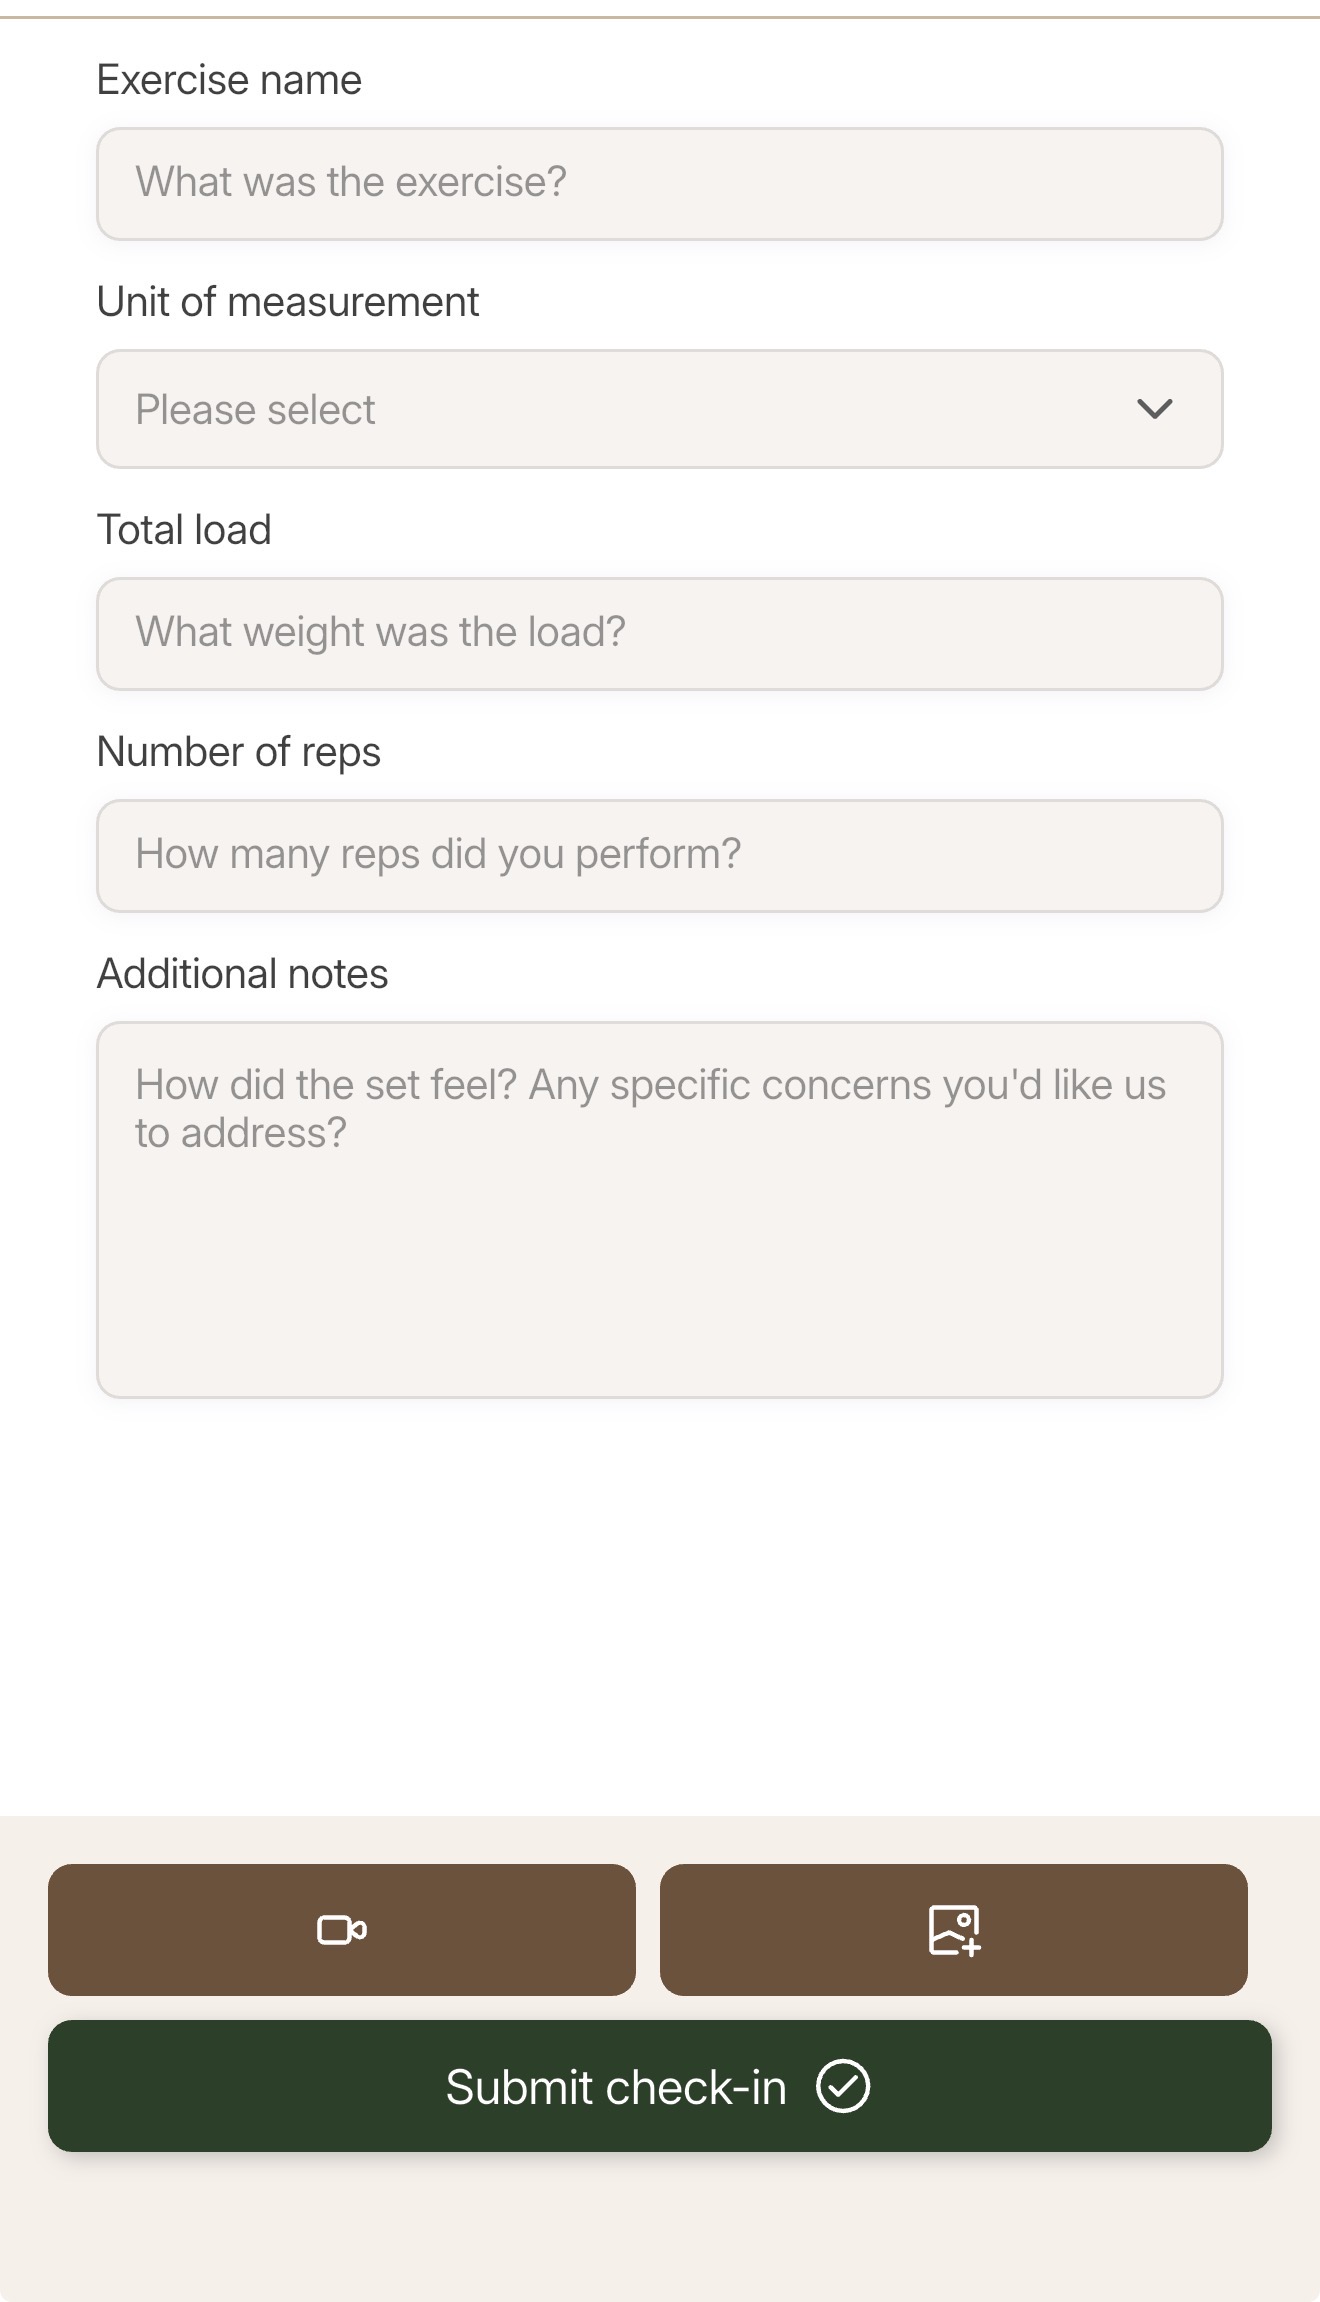This screenshot has height=2302, width=1320.
Task: Click the 'What weight was the load?' placeholder
Action: (380, 632)
